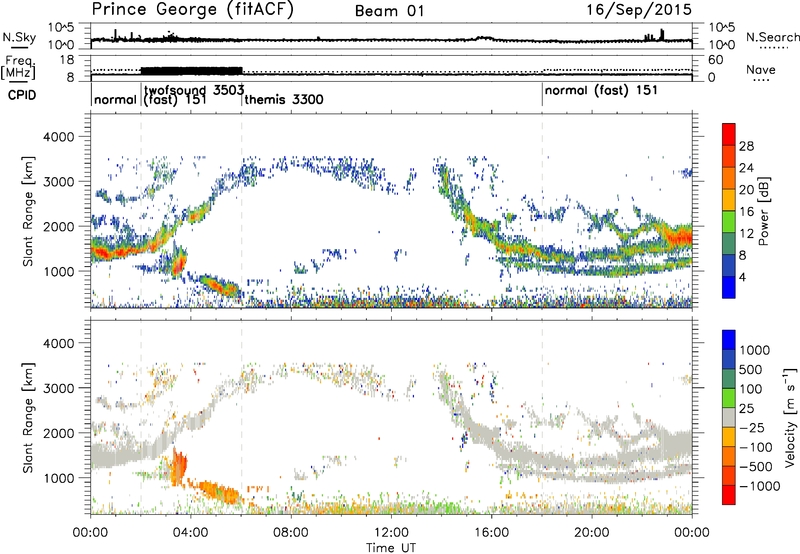Click the gray segment of Velocity colorbar
800x554 pixels.
pyautogui.click(x=729, y=418)
